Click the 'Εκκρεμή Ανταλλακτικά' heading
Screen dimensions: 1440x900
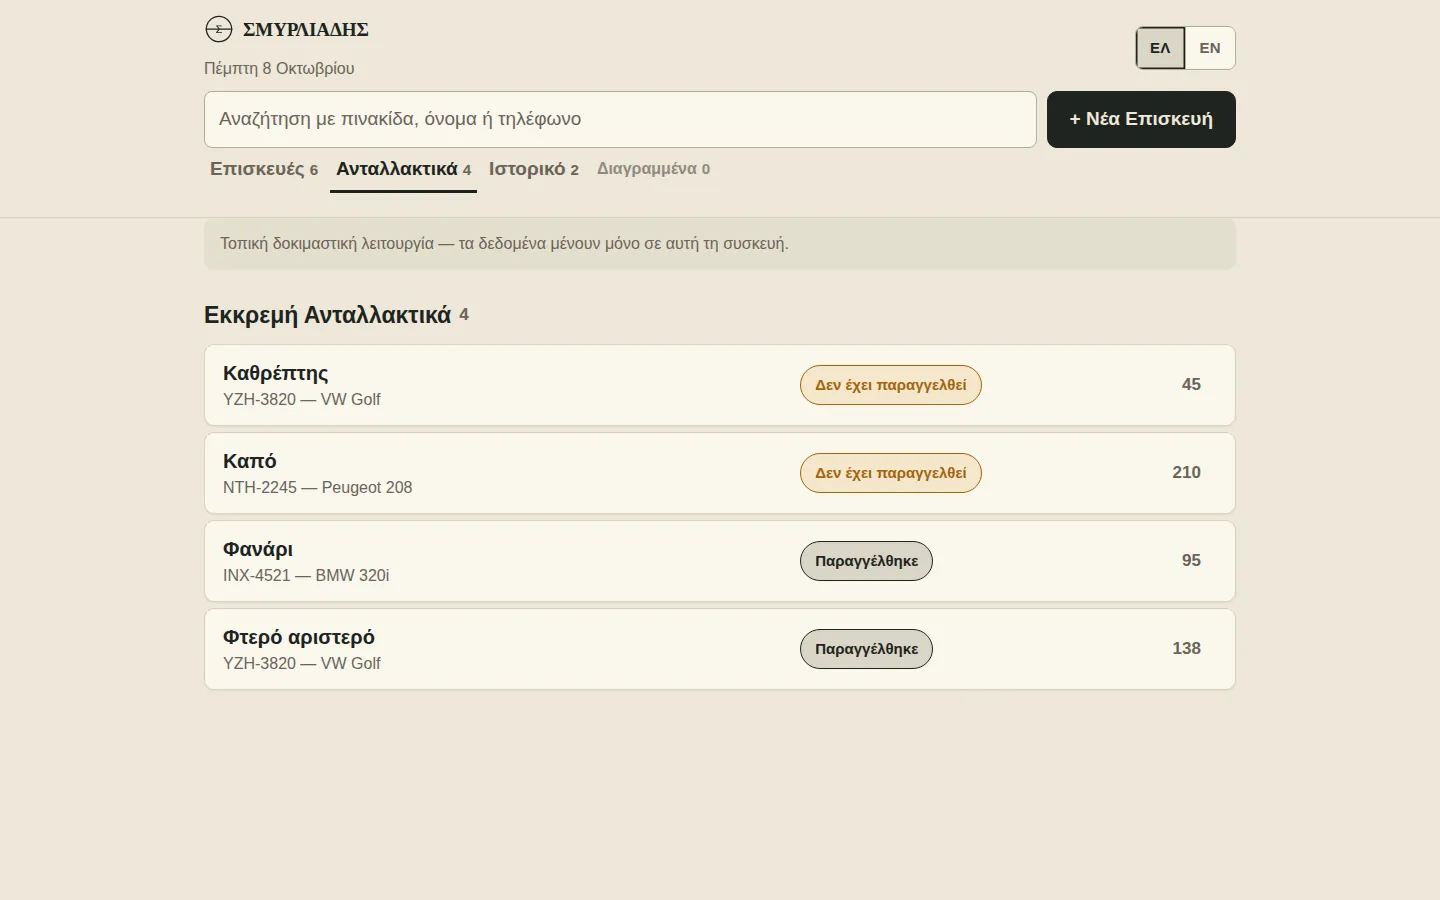point(328,315)
